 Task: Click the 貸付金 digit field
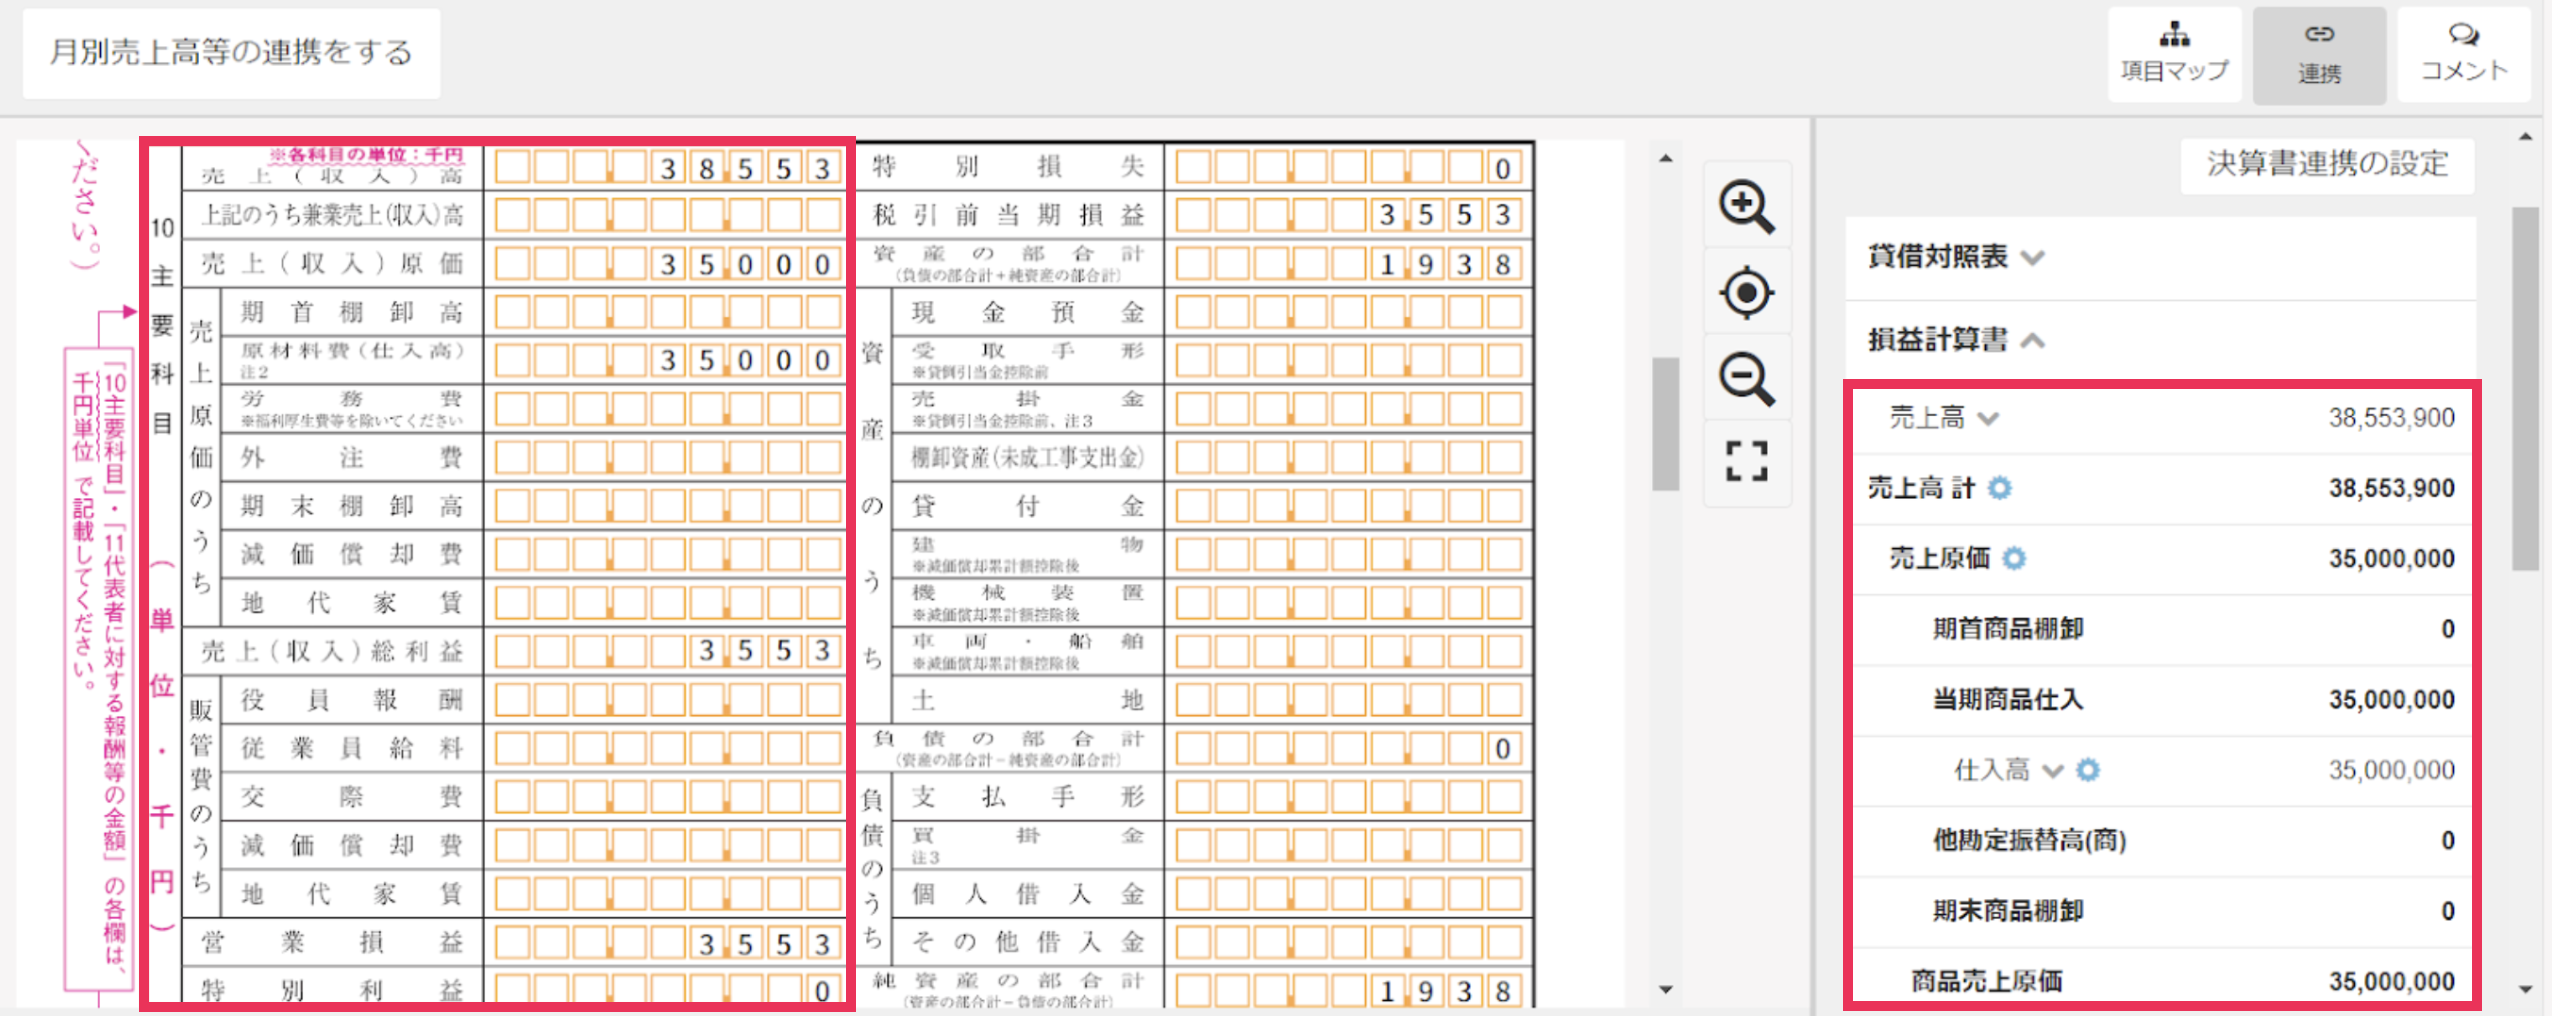(1349, 506)
